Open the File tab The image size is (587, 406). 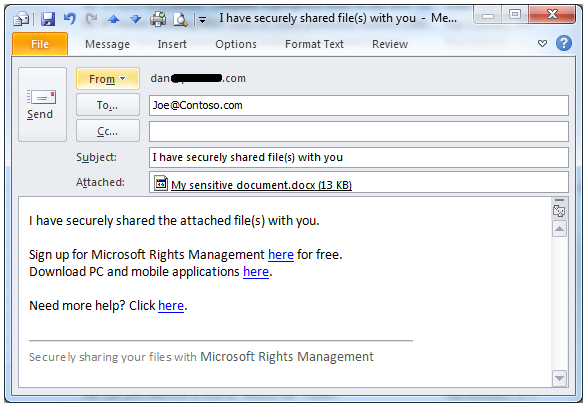pyautogui.click(x=40, y=44)
